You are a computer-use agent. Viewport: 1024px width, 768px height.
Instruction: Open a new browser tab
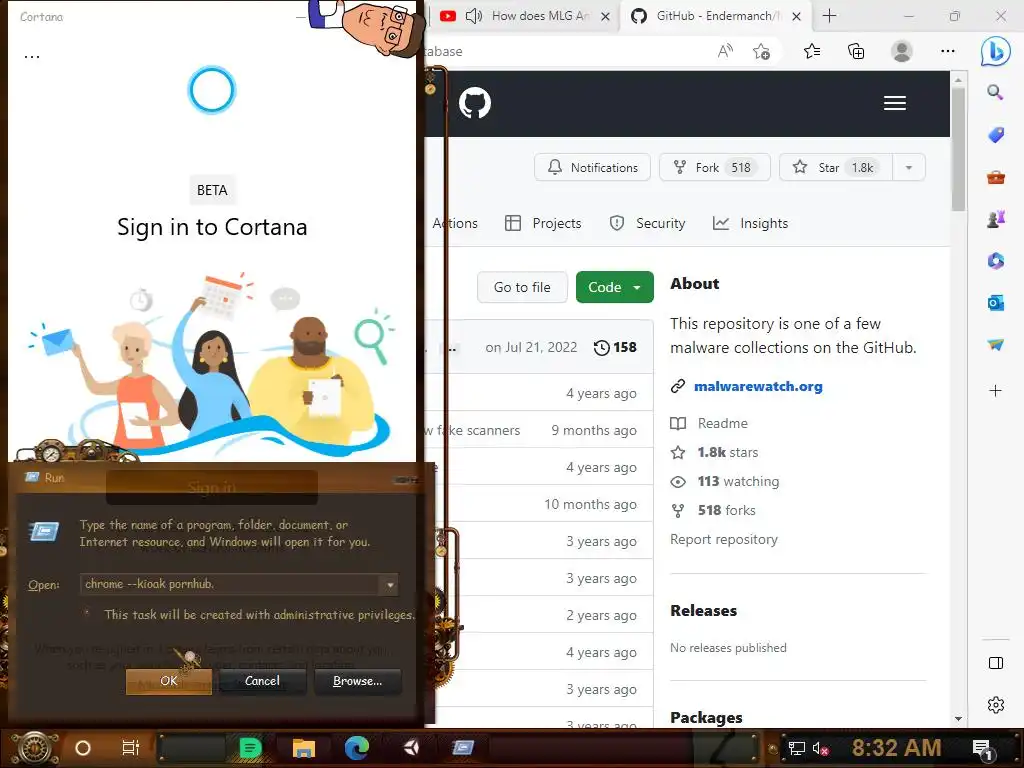829,16
